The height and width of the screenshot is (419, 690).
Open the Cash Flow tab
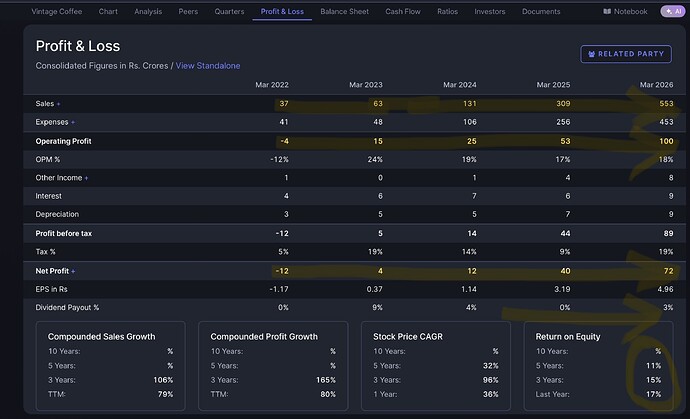403,11
